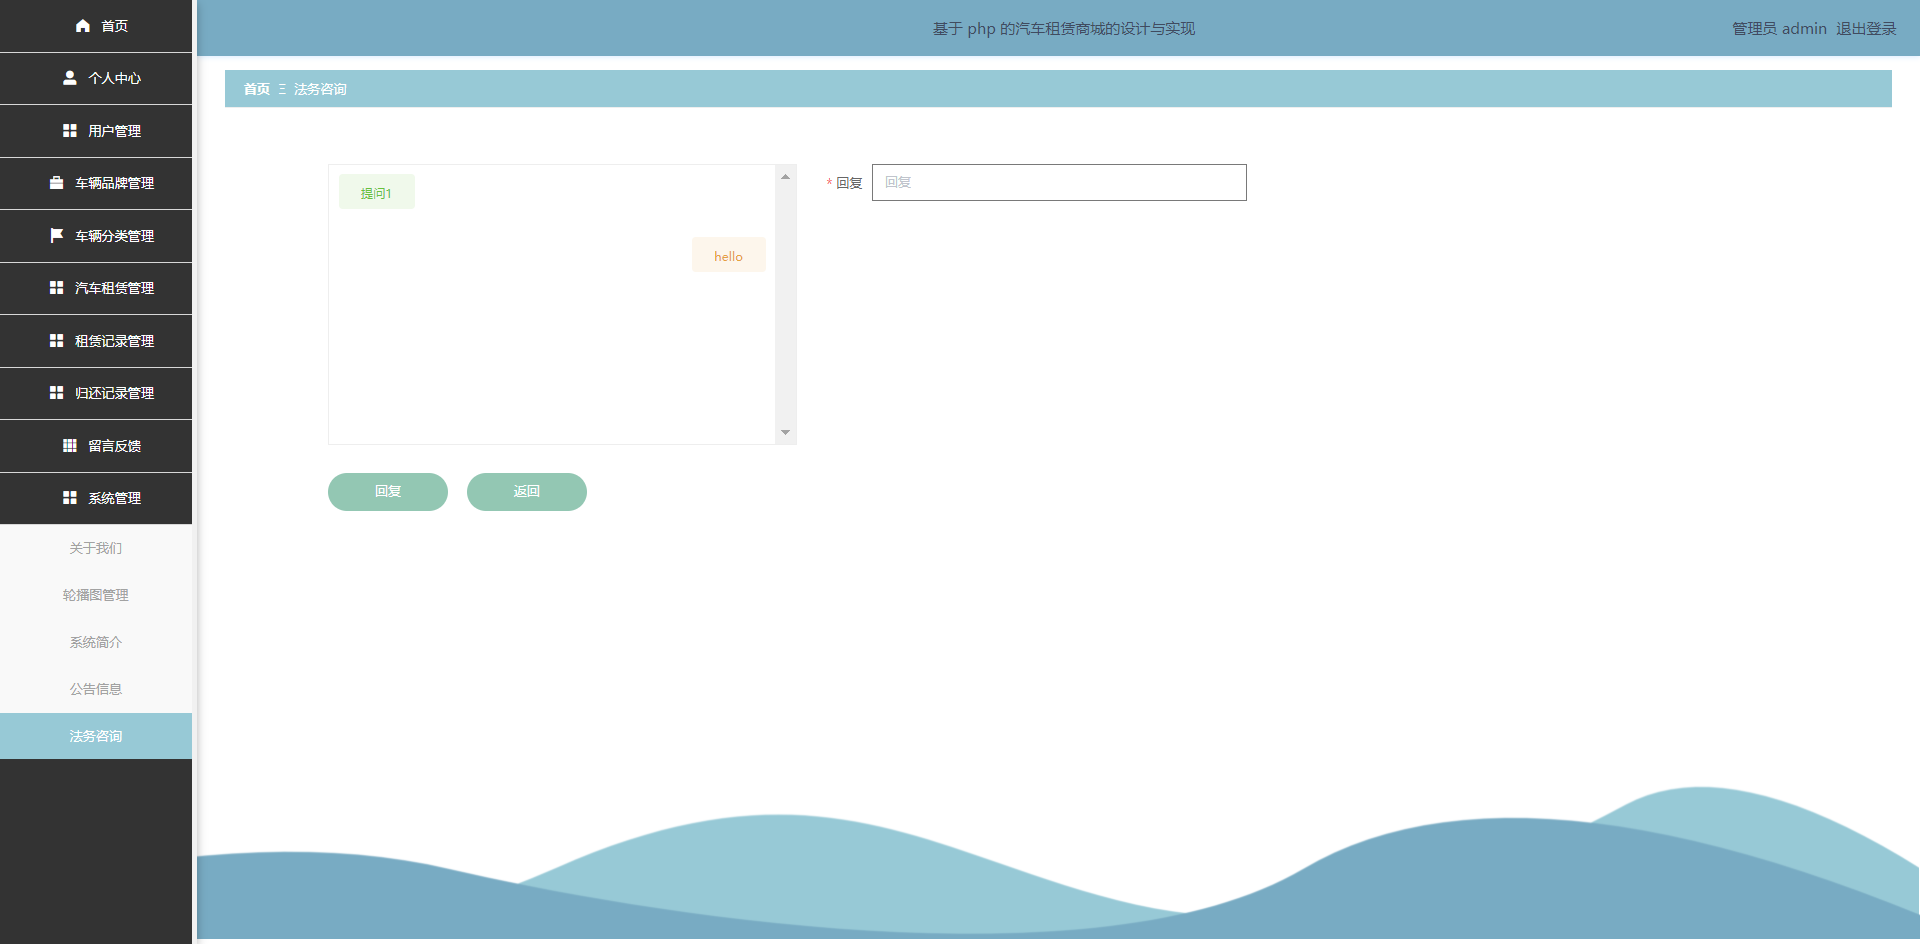Screen dimensions: 1920x944
Task: Click the person icon beside 个人中心
Action: [x=70, y=78]
